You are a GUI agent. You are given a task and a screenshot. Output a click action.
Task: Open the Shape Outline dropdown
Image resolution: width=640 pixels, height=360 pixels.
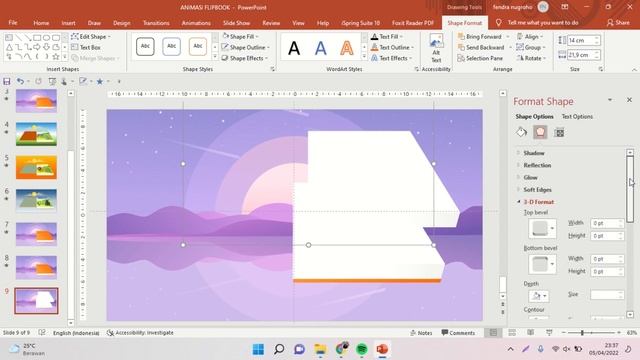(245, 47)
